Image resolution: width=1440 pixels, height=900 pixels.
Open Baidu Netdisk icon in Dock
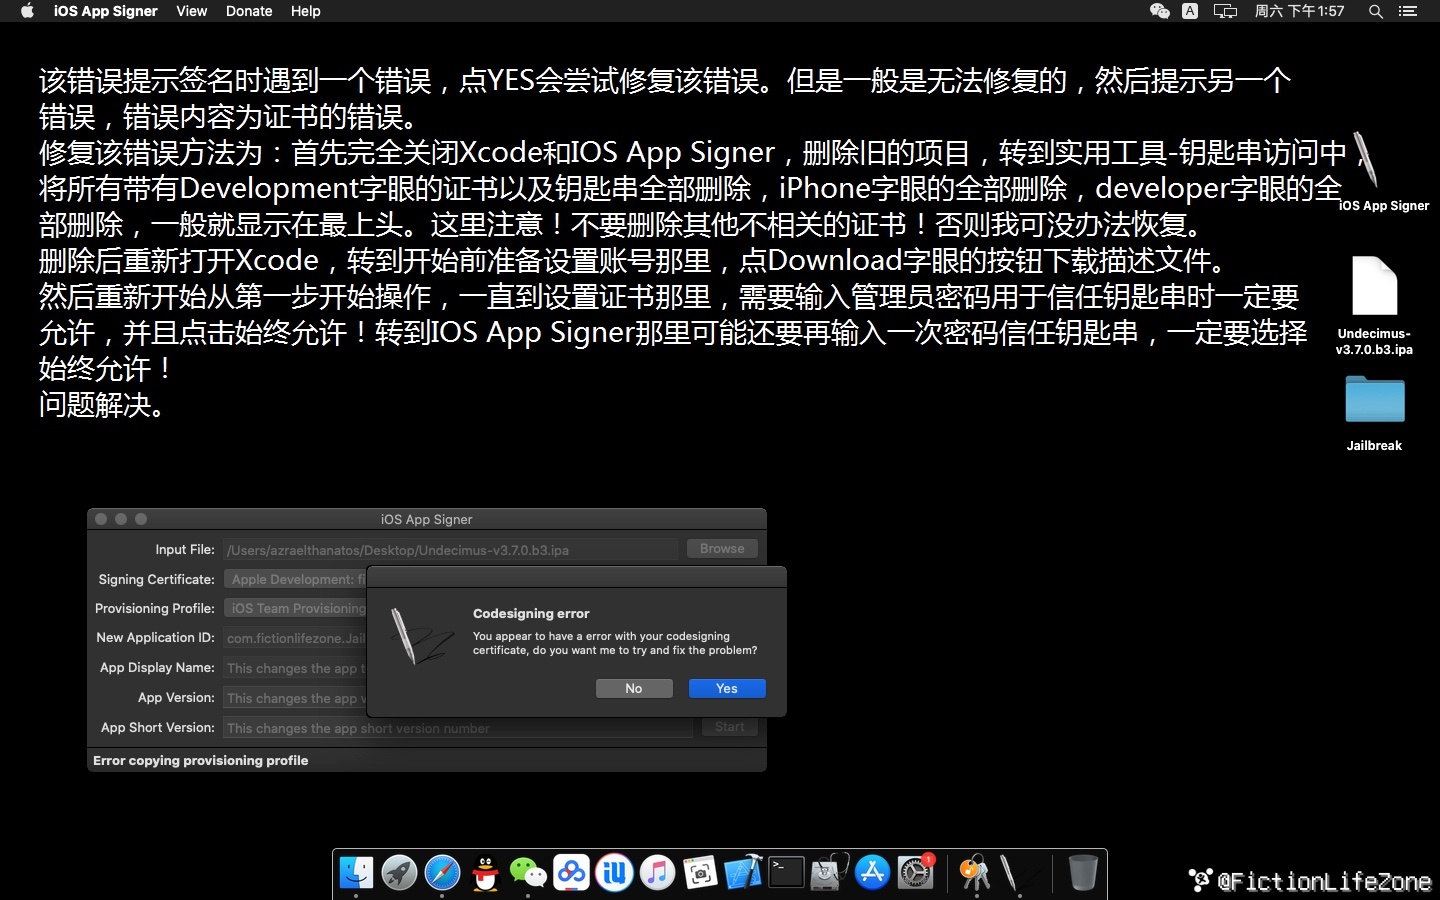tap(571, 873)
